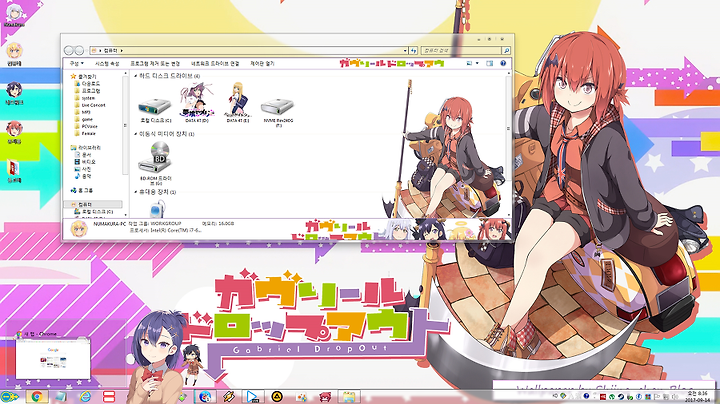
Task: Select 홈 그룹 in the navigation pane
Action: pyautogui.click(x=82, y=190)
